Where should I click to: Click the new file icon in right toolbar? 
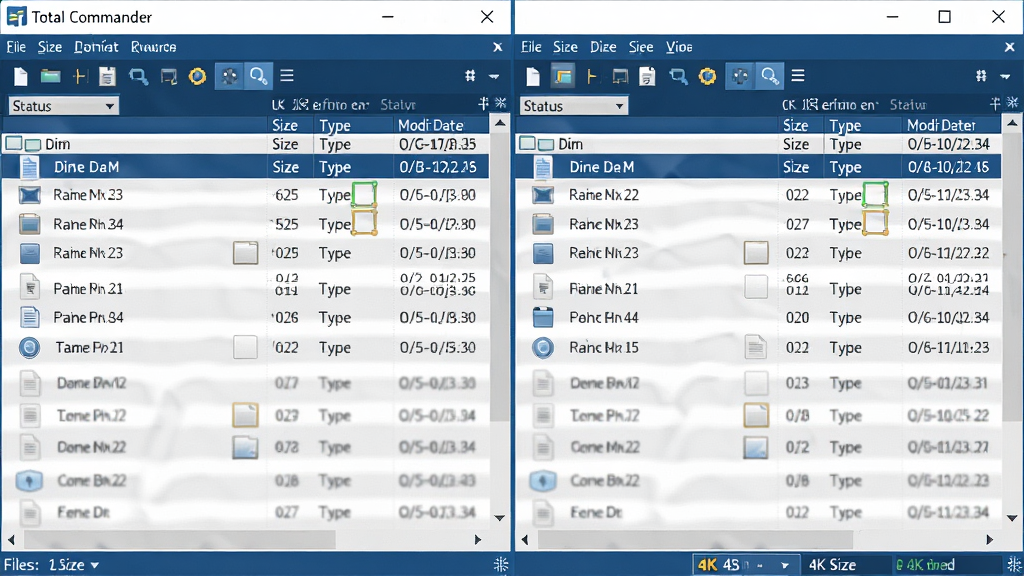point(533,76)
